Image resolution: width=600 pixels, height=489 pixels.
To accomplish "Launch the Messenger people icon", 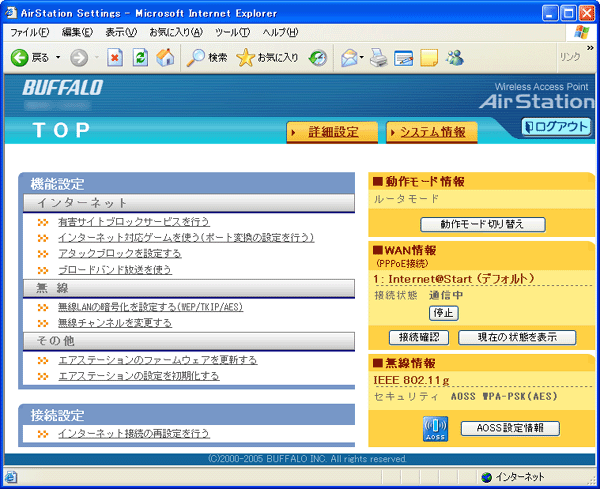I will (x=454, y=58).
